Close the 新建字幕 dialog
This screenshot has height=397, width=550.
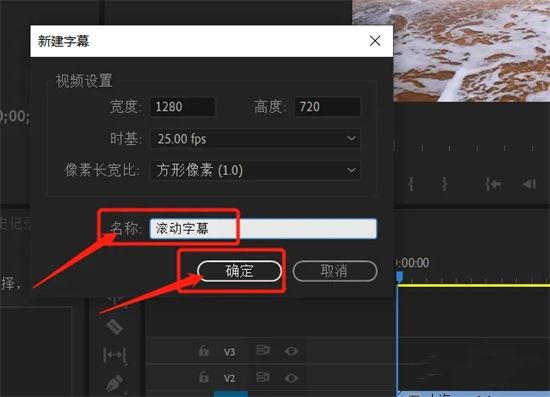pos(375,41)
